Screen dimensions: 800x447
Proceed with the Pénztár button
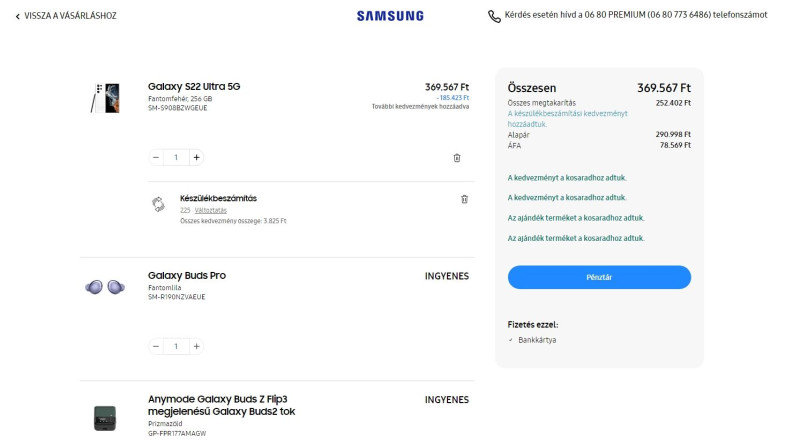coord(599,277)
